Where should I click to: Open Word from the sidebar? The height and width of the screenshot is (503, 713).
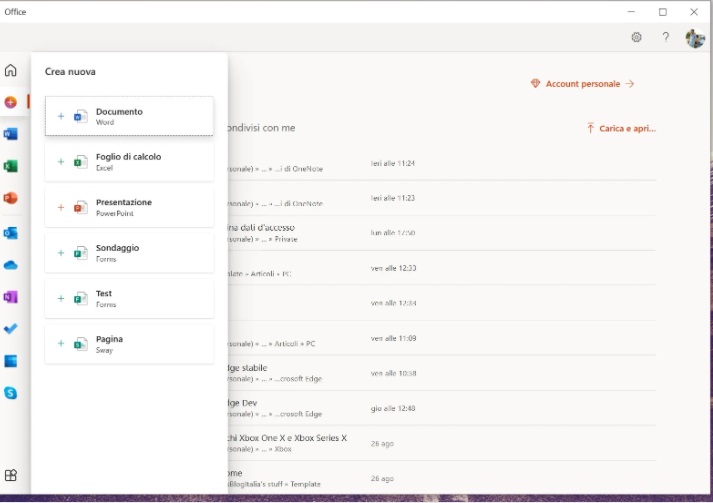[10, 134]
